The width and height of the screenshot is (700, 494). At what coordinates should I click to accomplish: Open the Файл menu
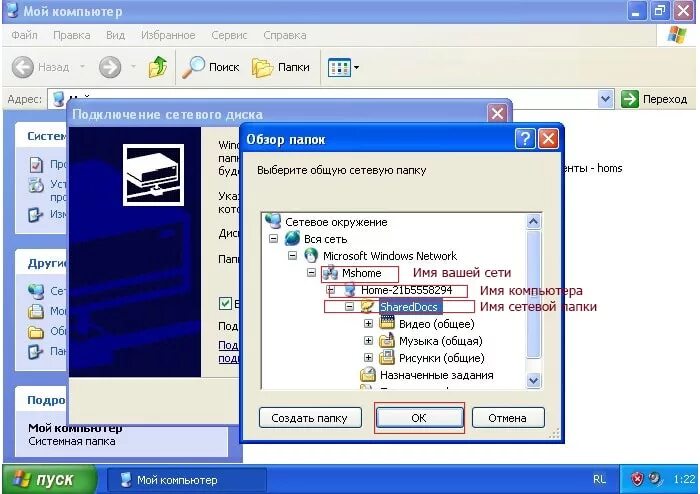[x=24, y=35]
